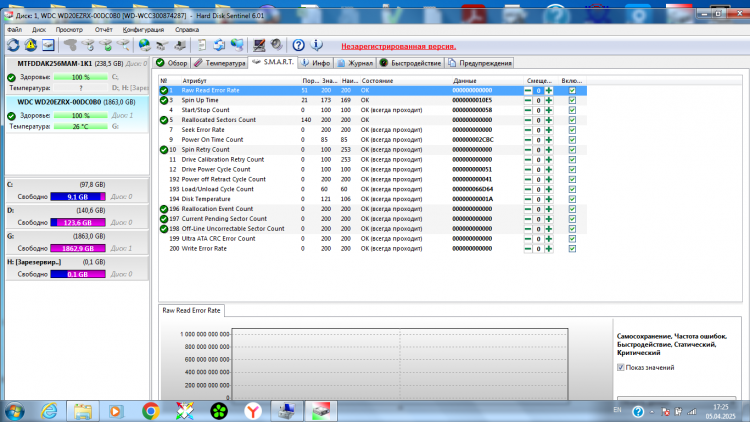Click green status icon of Raw Read Error Rate
This screenshot has width=750, height=422.
point(164,90)
